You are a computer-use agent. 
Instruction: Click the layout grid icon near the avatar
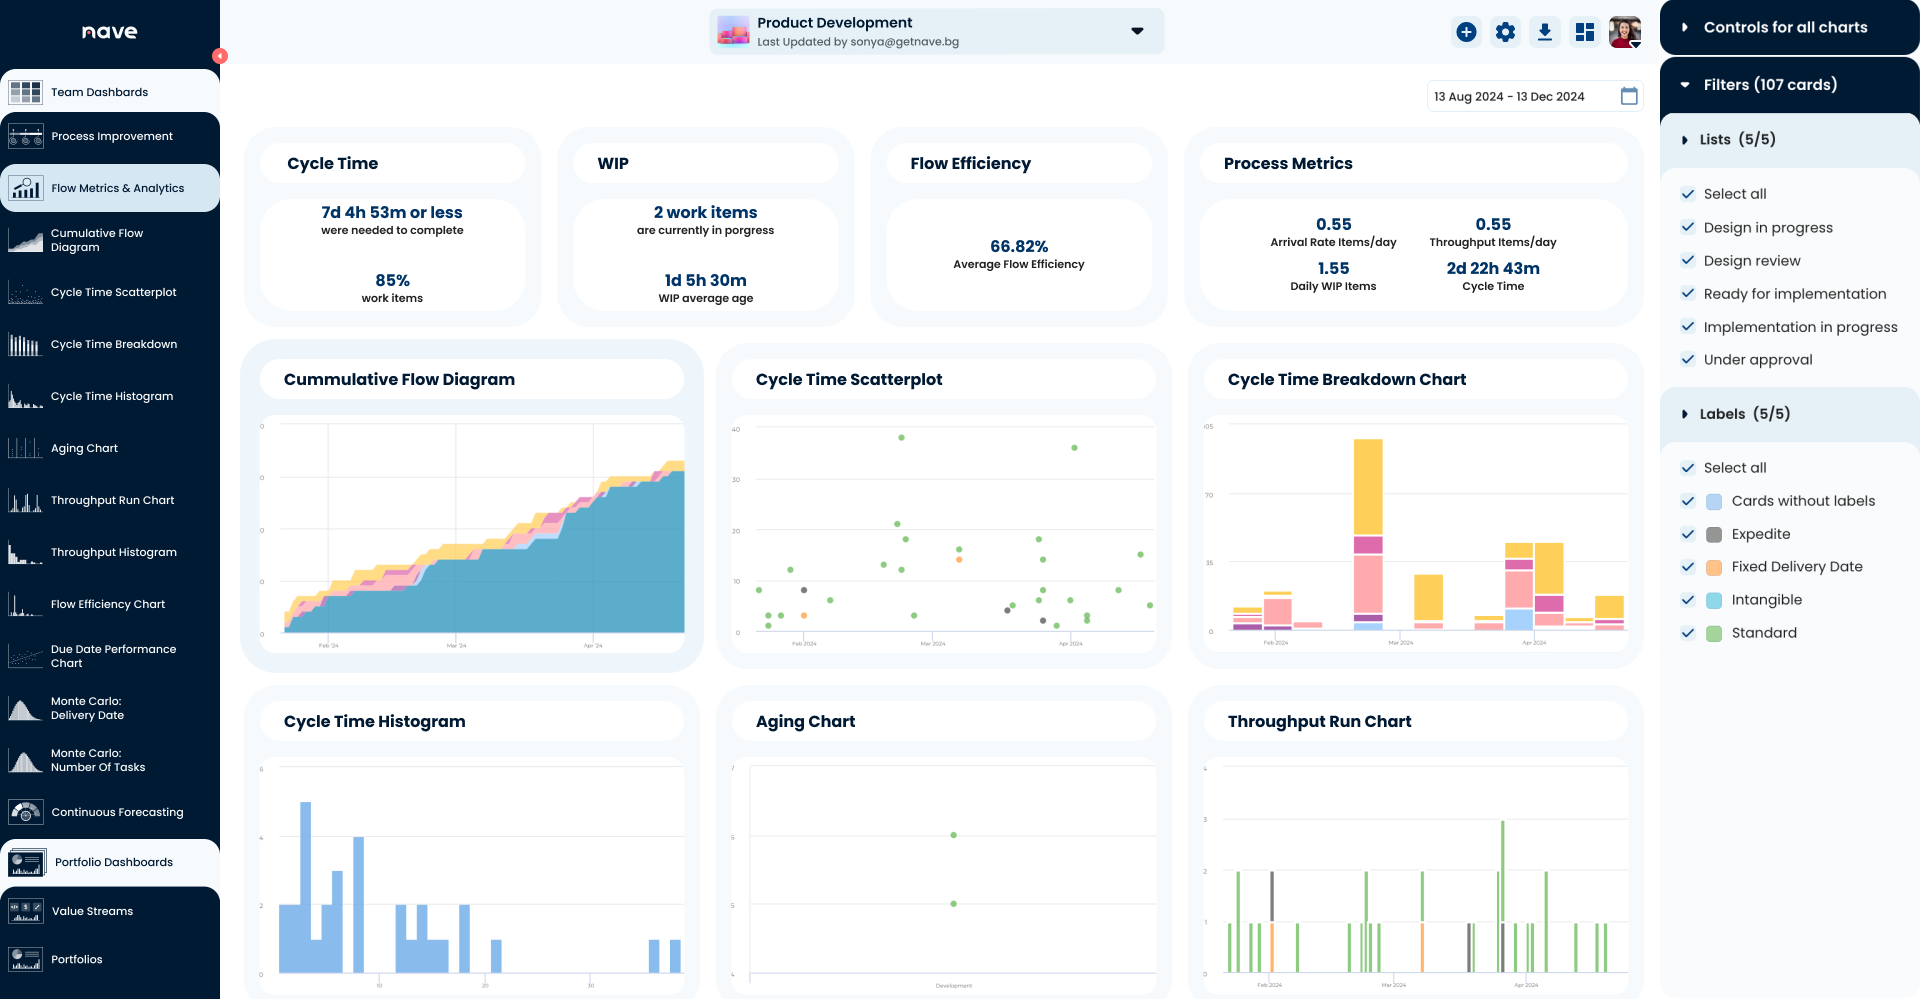1585,31
